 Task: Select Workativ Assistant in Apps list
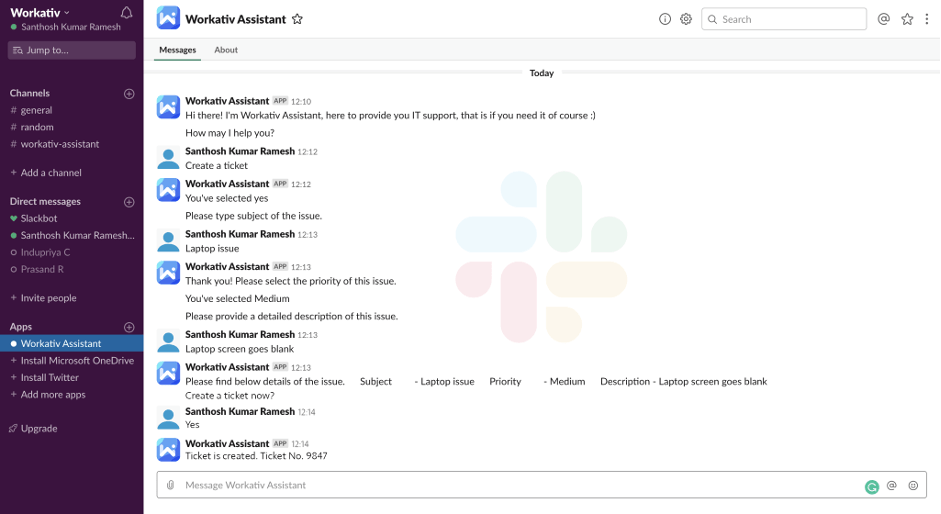click(71, 343)
